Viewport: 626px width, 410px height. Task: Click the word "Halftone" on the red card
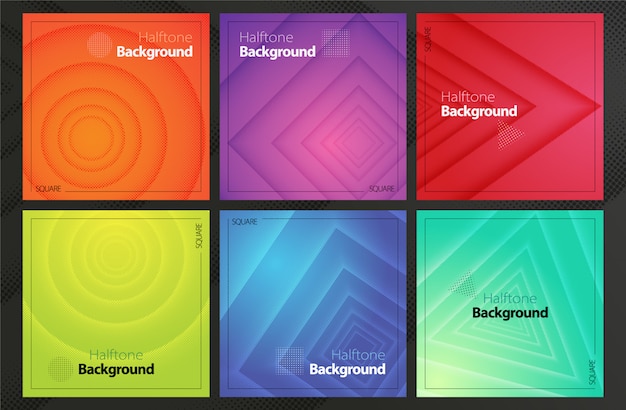(468, 97)
